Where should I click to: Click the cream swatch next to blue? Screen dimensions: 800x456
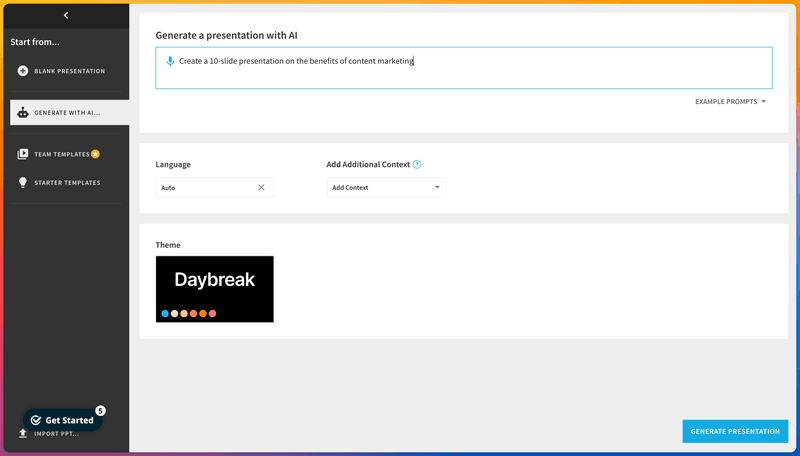click(174, 314)
